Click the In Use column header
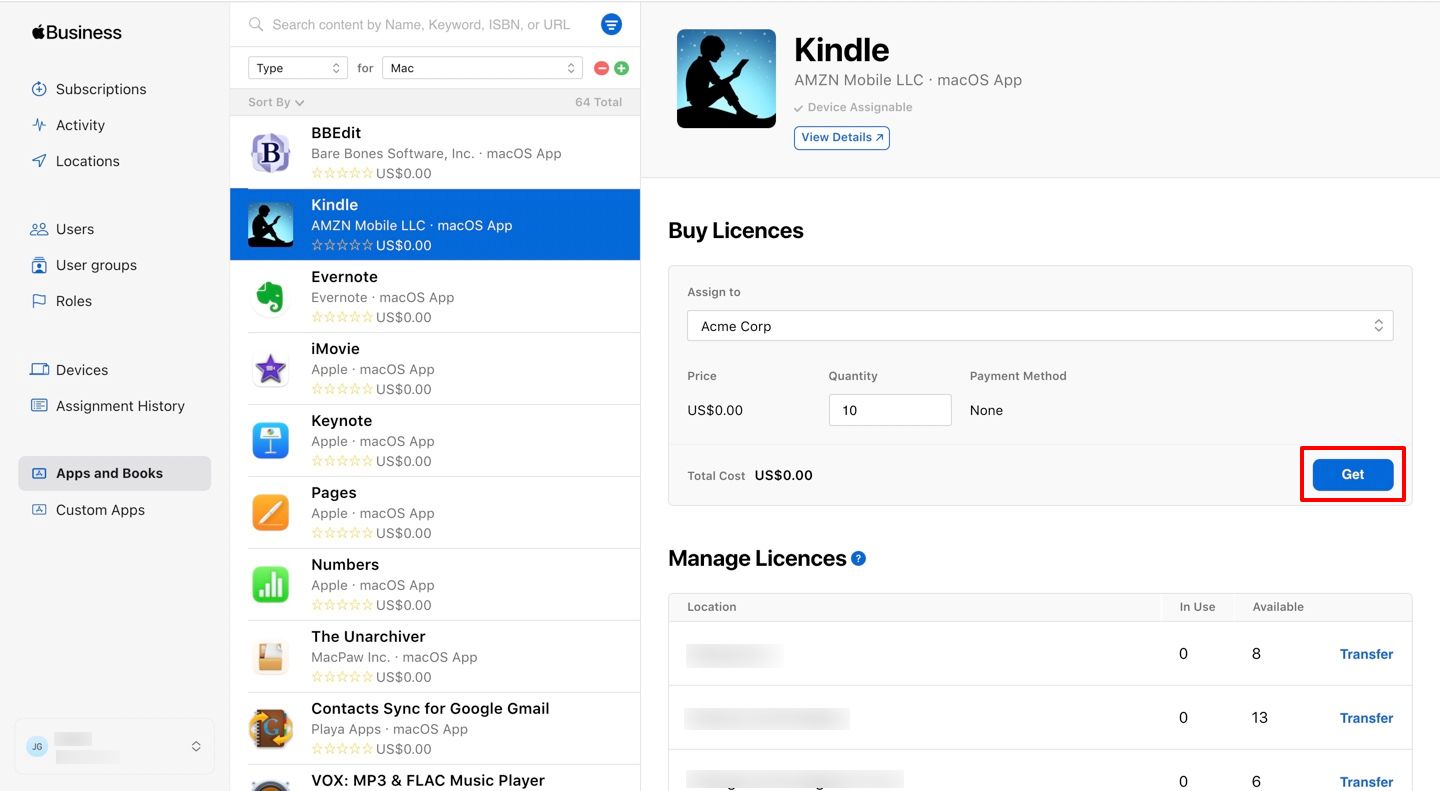 pyautogui.click(x=1197, y=607)
